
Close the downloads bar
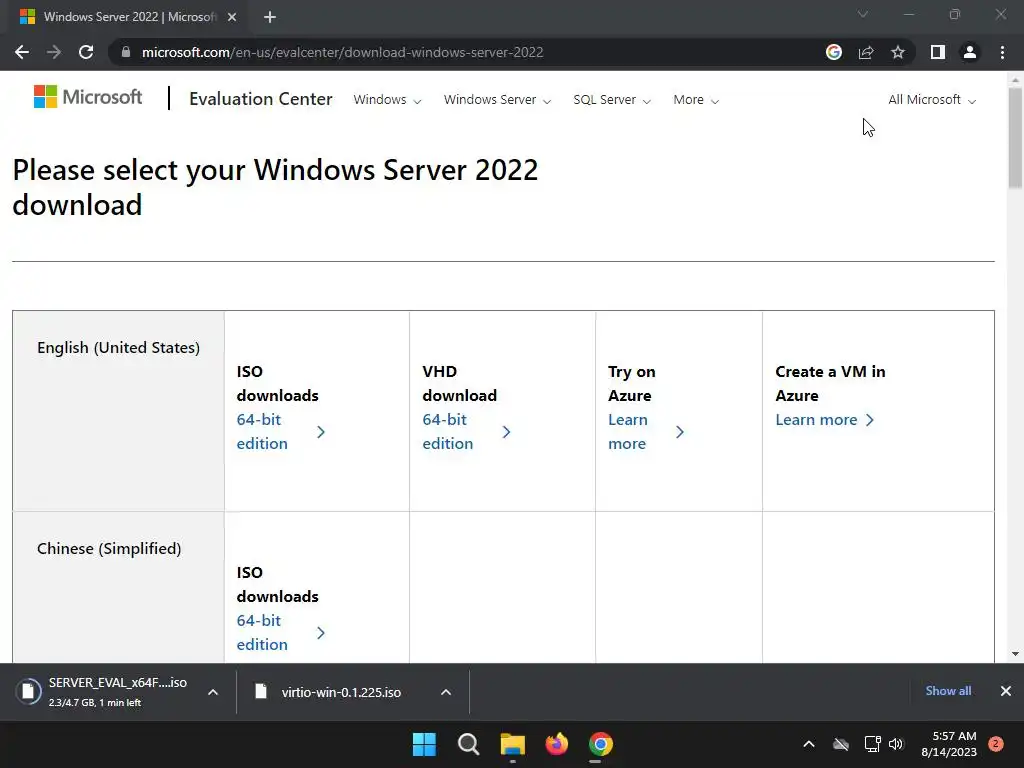[1006, 691]
